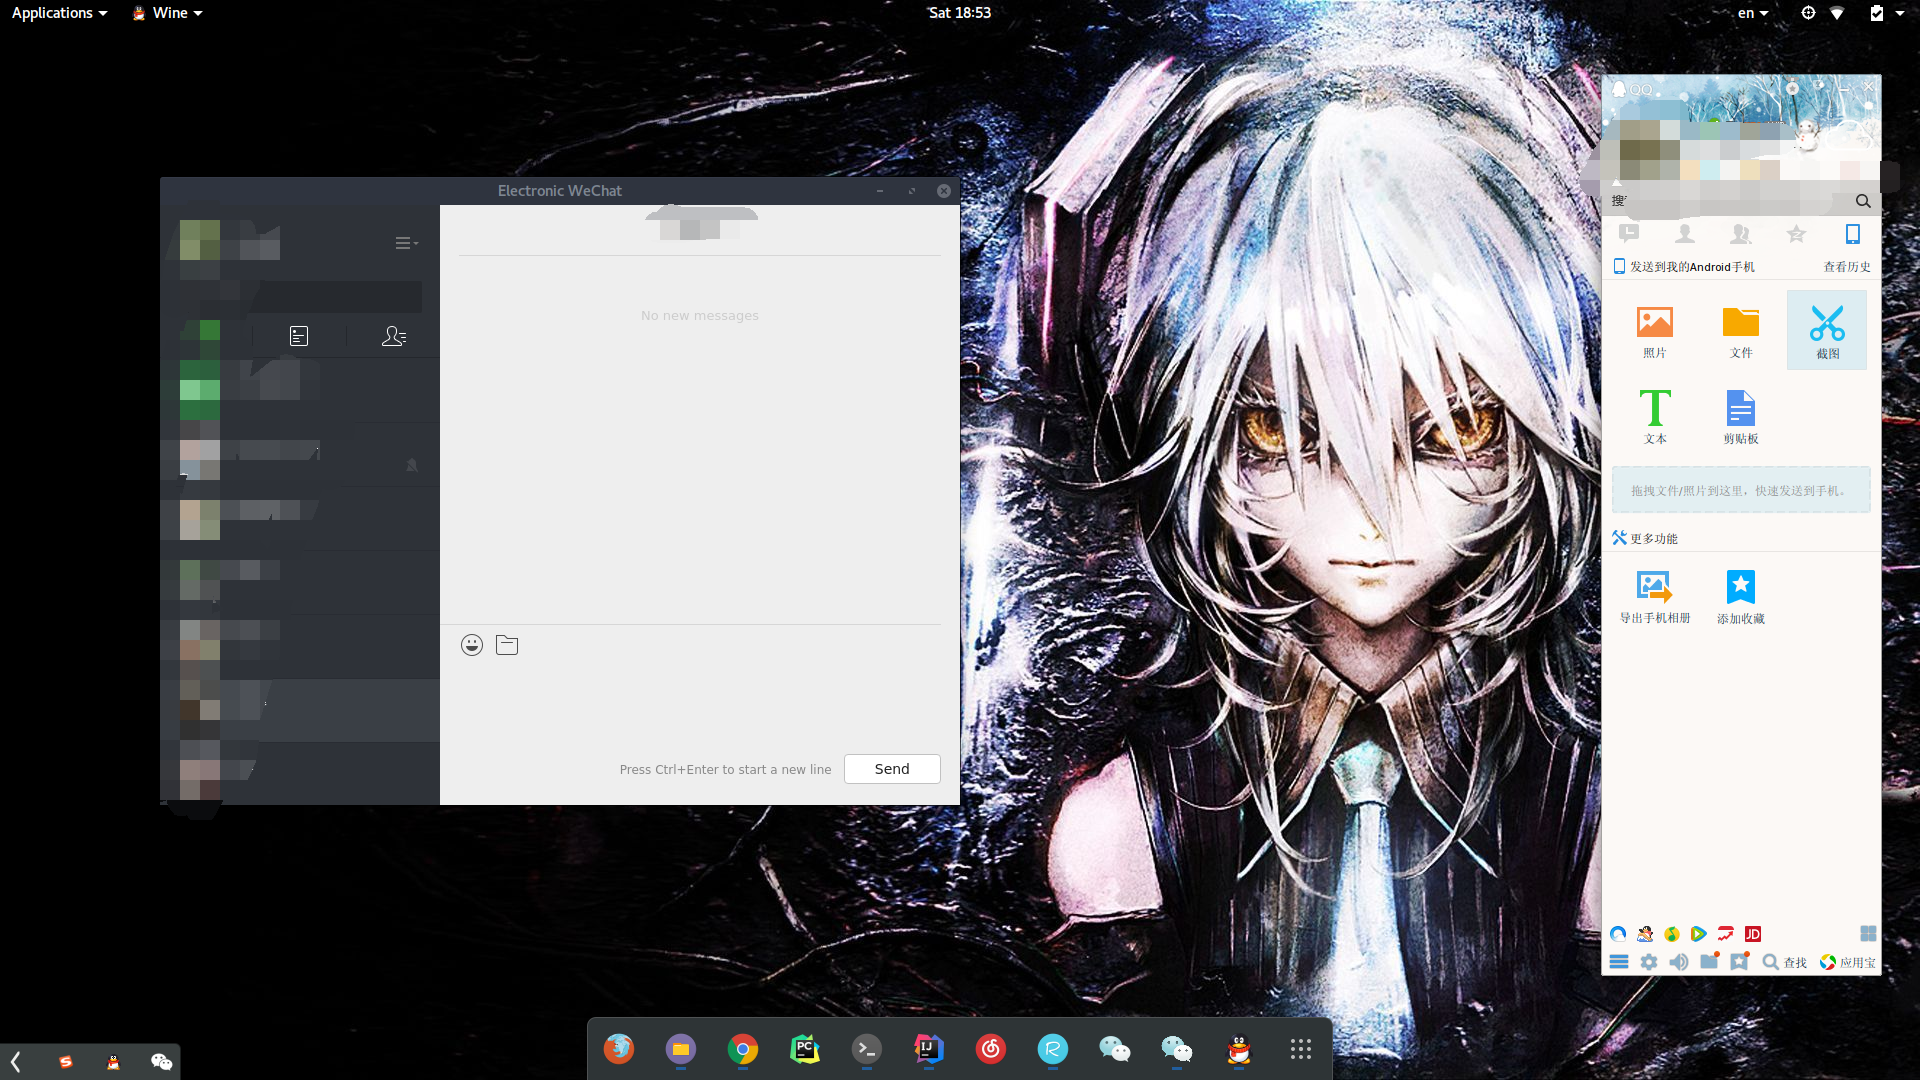Launch QQ Games penguin icon in QQ app bar
Viewport: 1920px width, 1080px height.
[x=1645, y=934]
